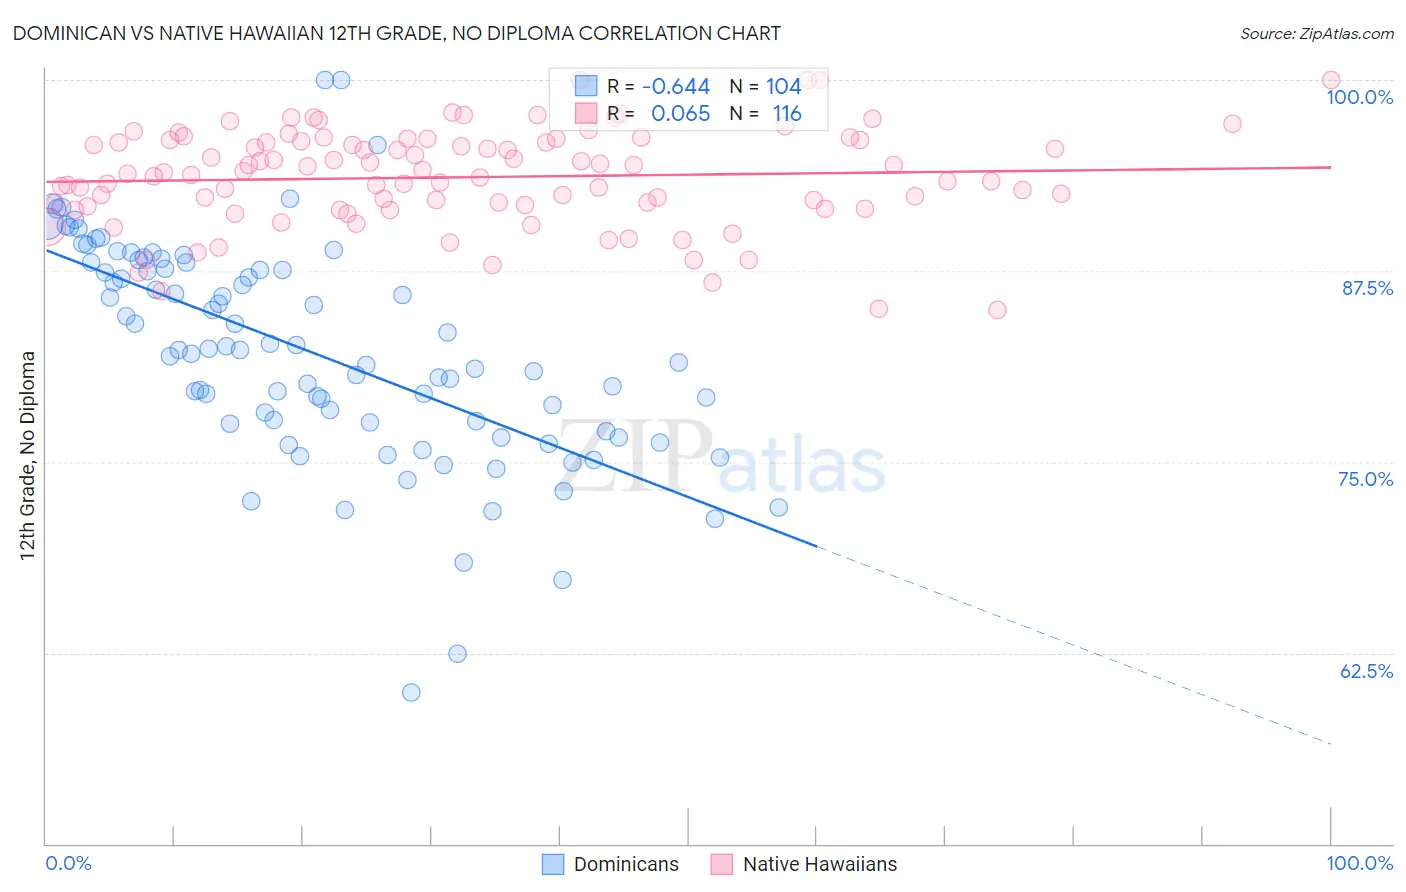Click the 100.0% x-axis label
1406x892 pixels.
1359,863
